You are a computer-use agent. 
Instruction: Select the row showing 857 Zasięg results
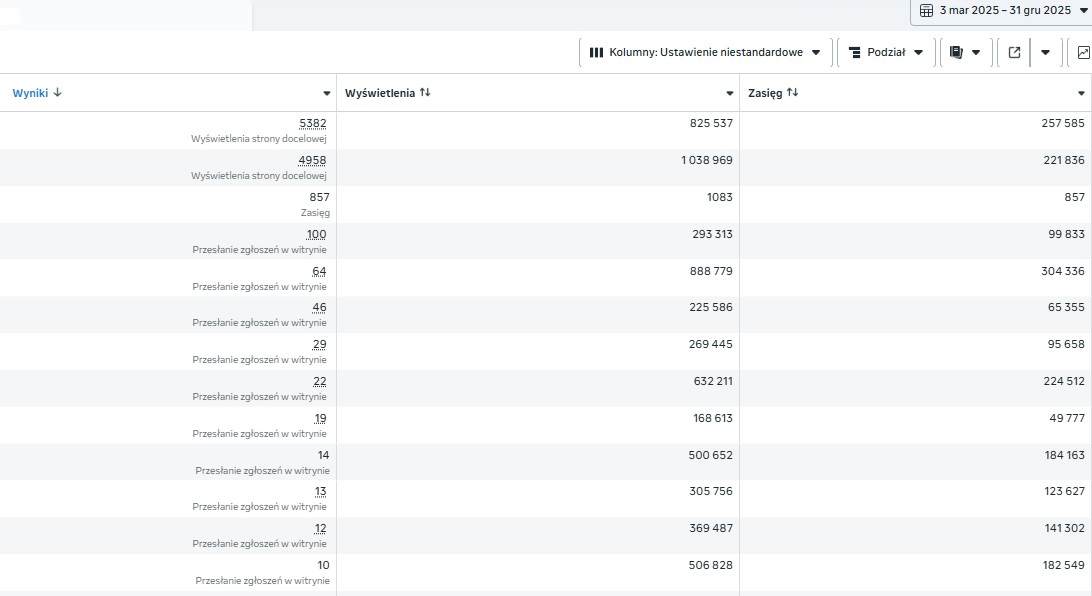pyautogui.click(x=317, y=197)
